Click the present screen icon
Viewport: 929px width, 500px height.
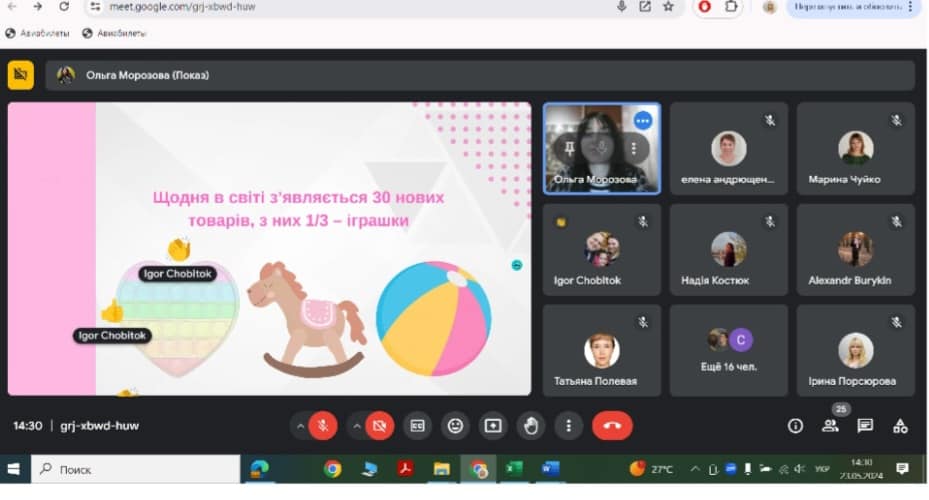[x=493, y=426]
